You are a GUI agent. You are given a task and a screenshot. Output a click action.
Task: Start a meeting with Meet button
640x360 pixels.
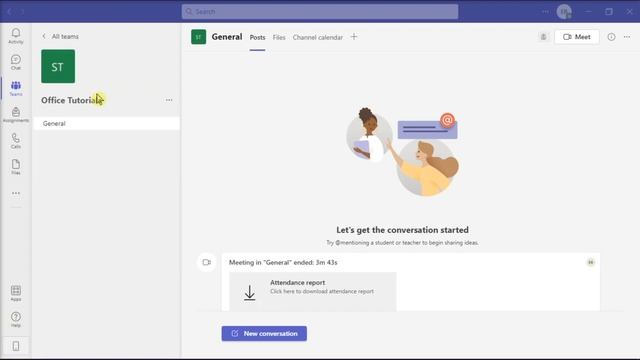pyautogui.click(x=577, y=37)
